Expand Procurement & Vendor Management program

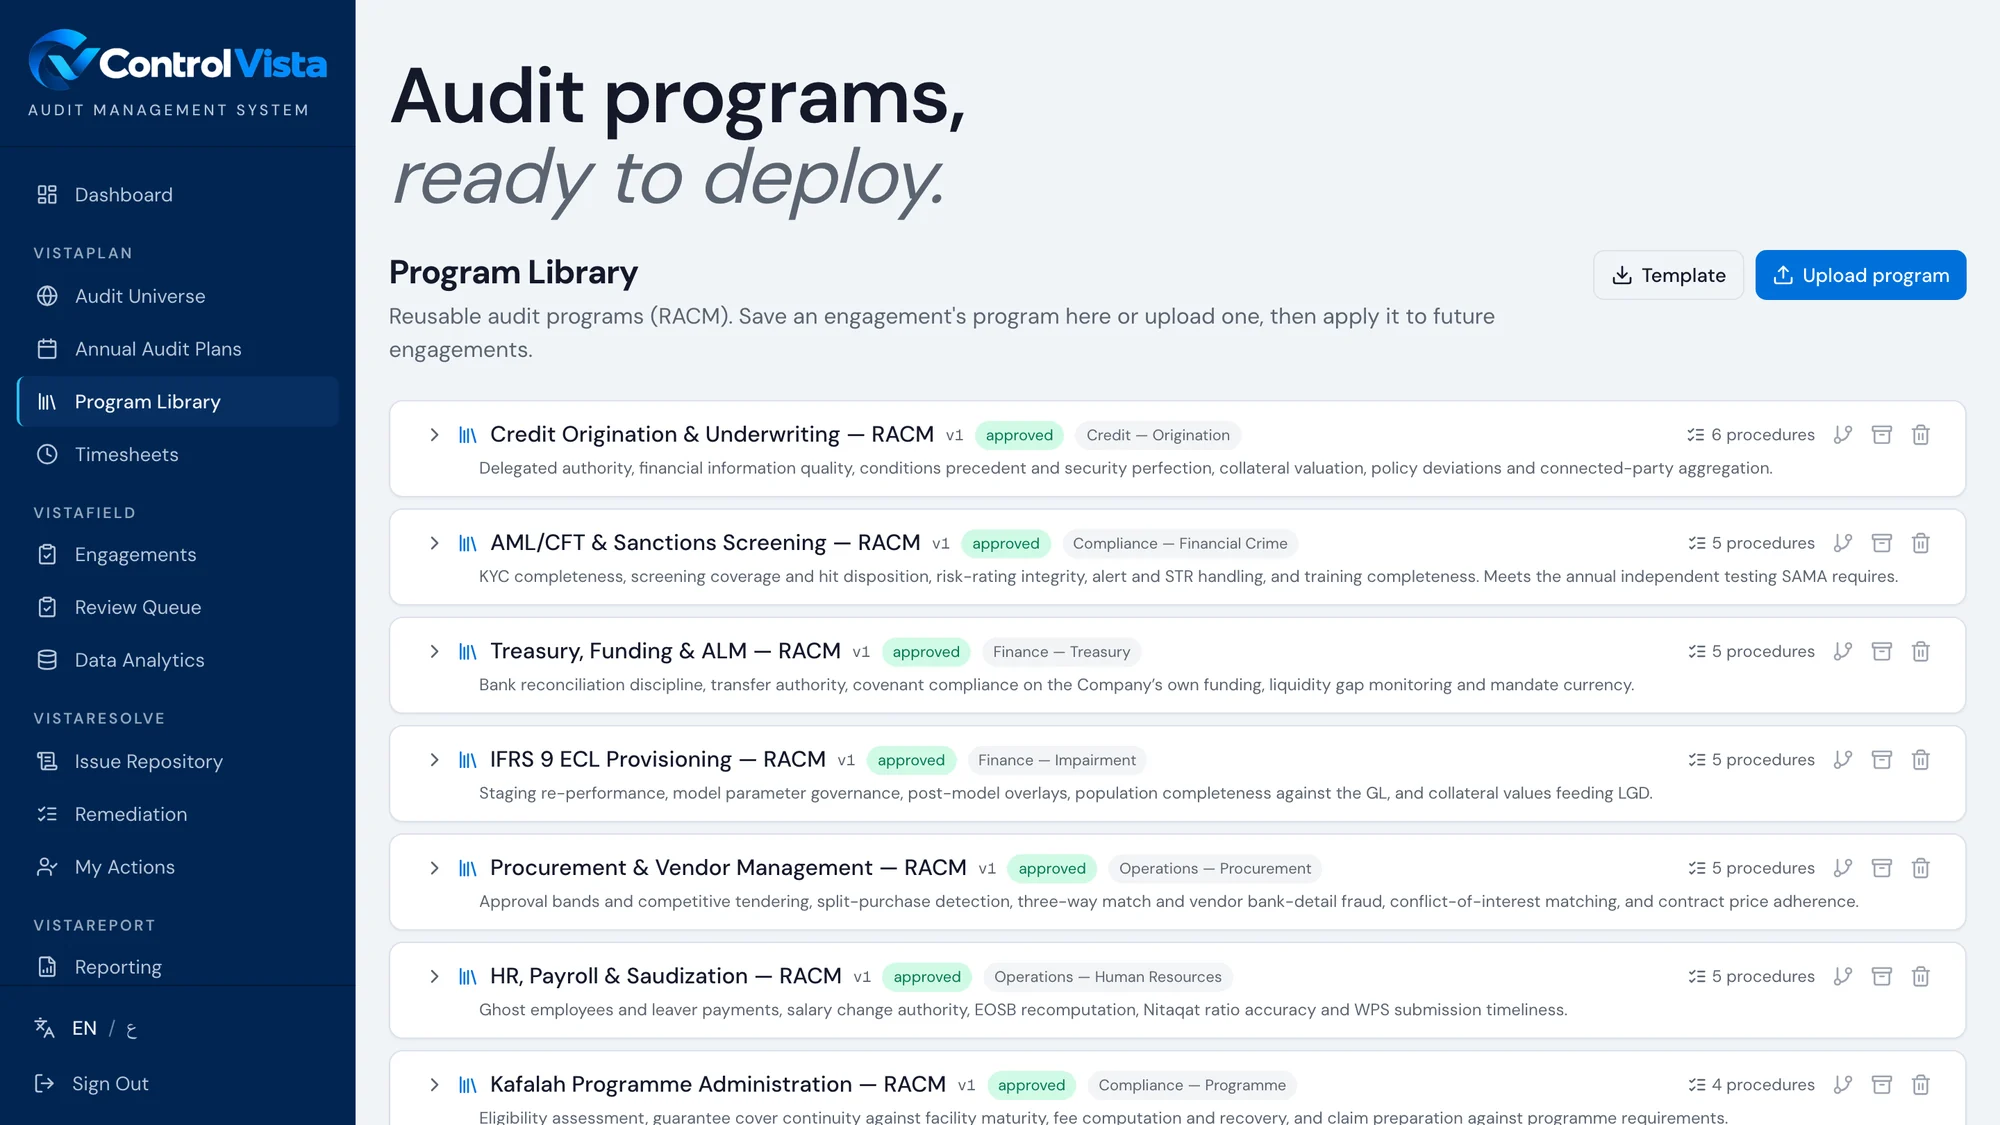coord(434,868)
